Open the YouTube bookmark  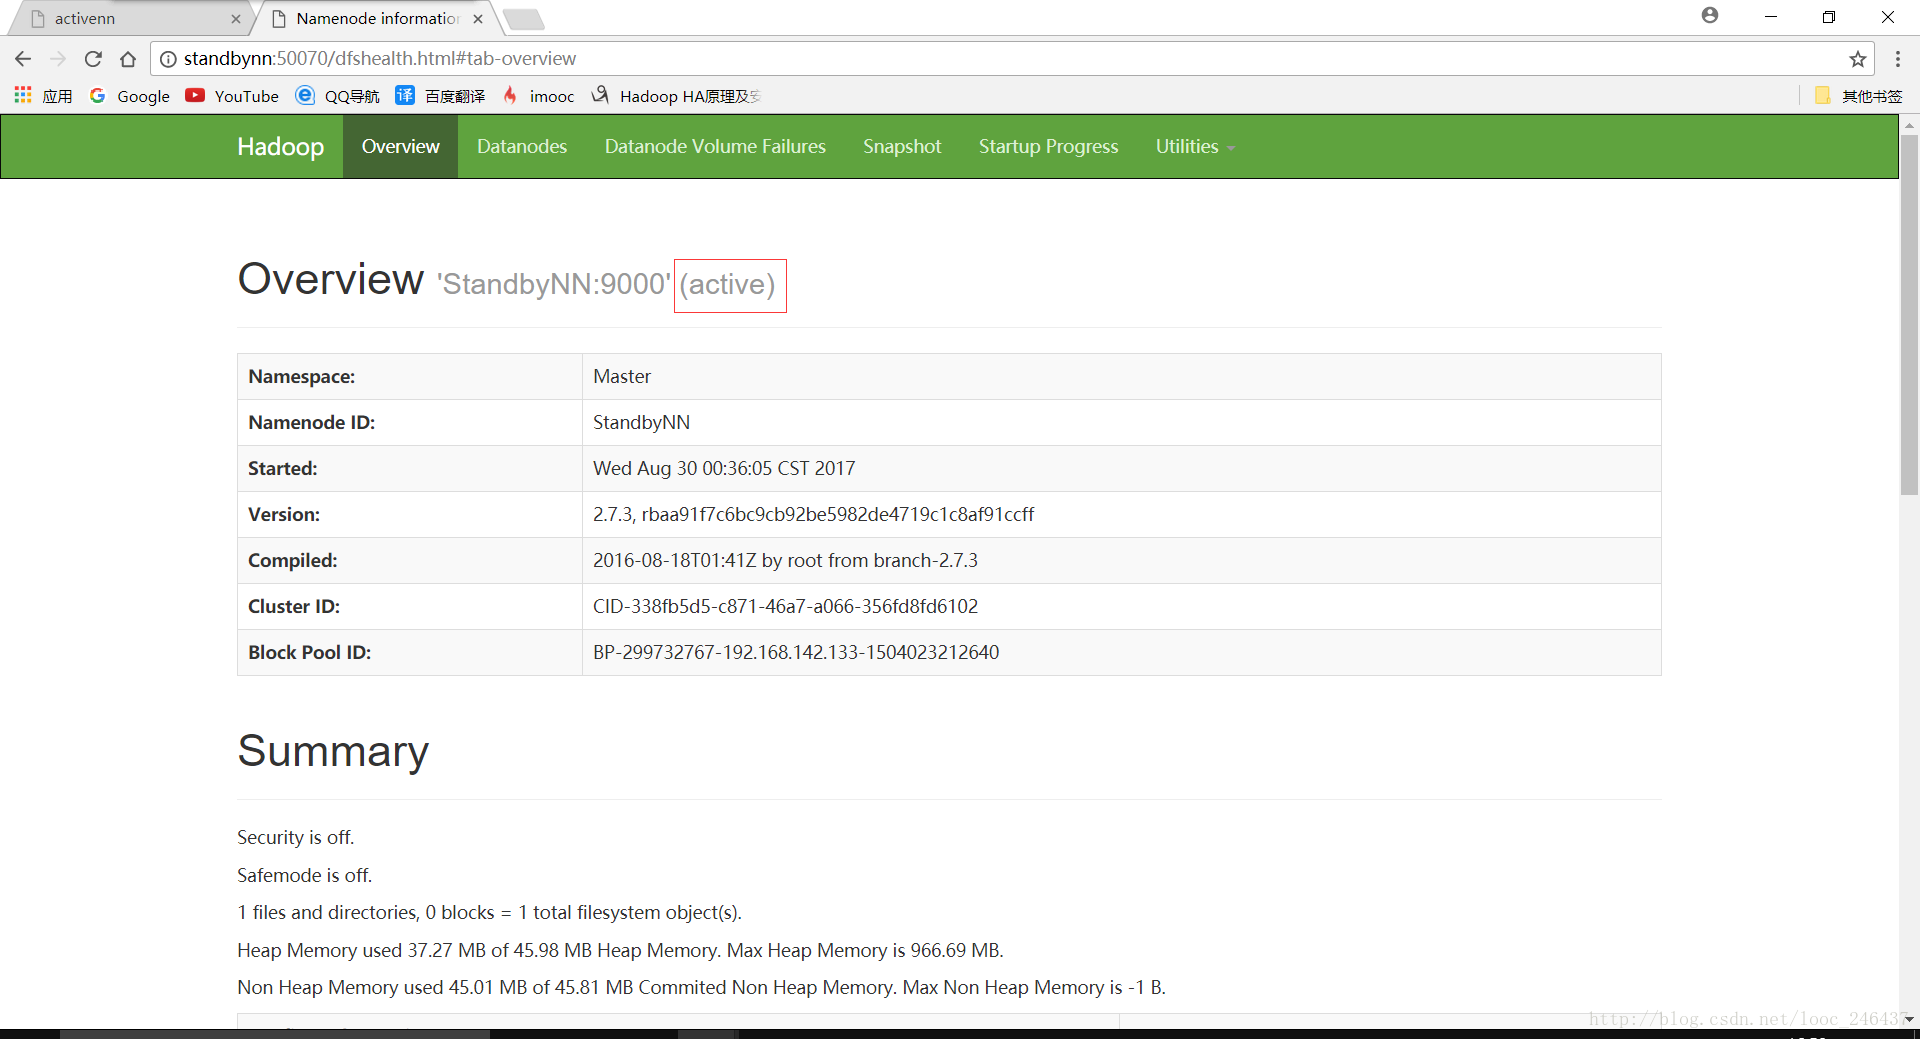tap(232, 96)
